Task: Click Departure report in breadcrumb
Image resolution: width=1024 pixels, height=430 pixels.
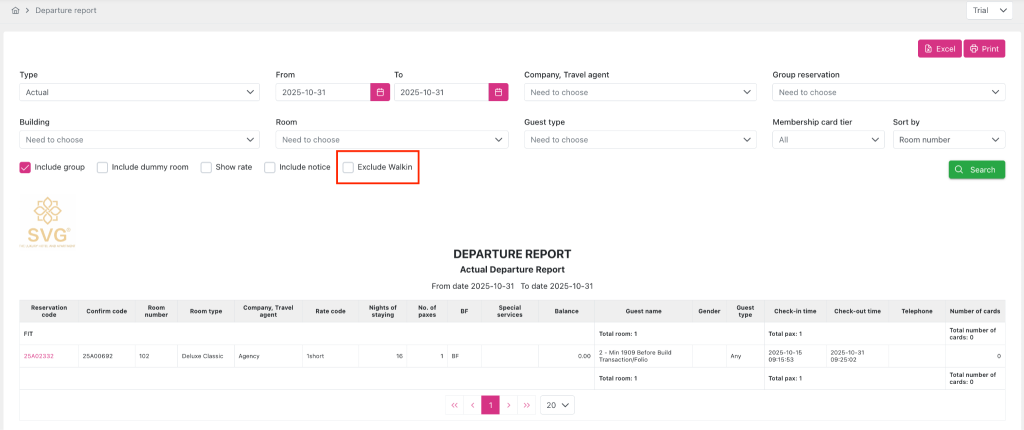Action: [68, 10]
